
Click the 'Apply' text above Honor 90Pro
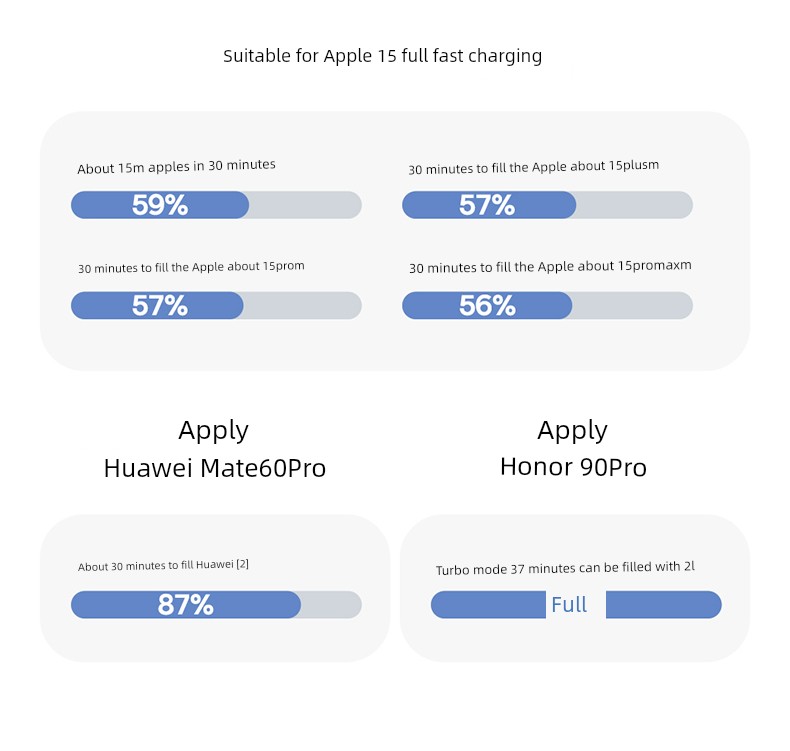[572, 431]
